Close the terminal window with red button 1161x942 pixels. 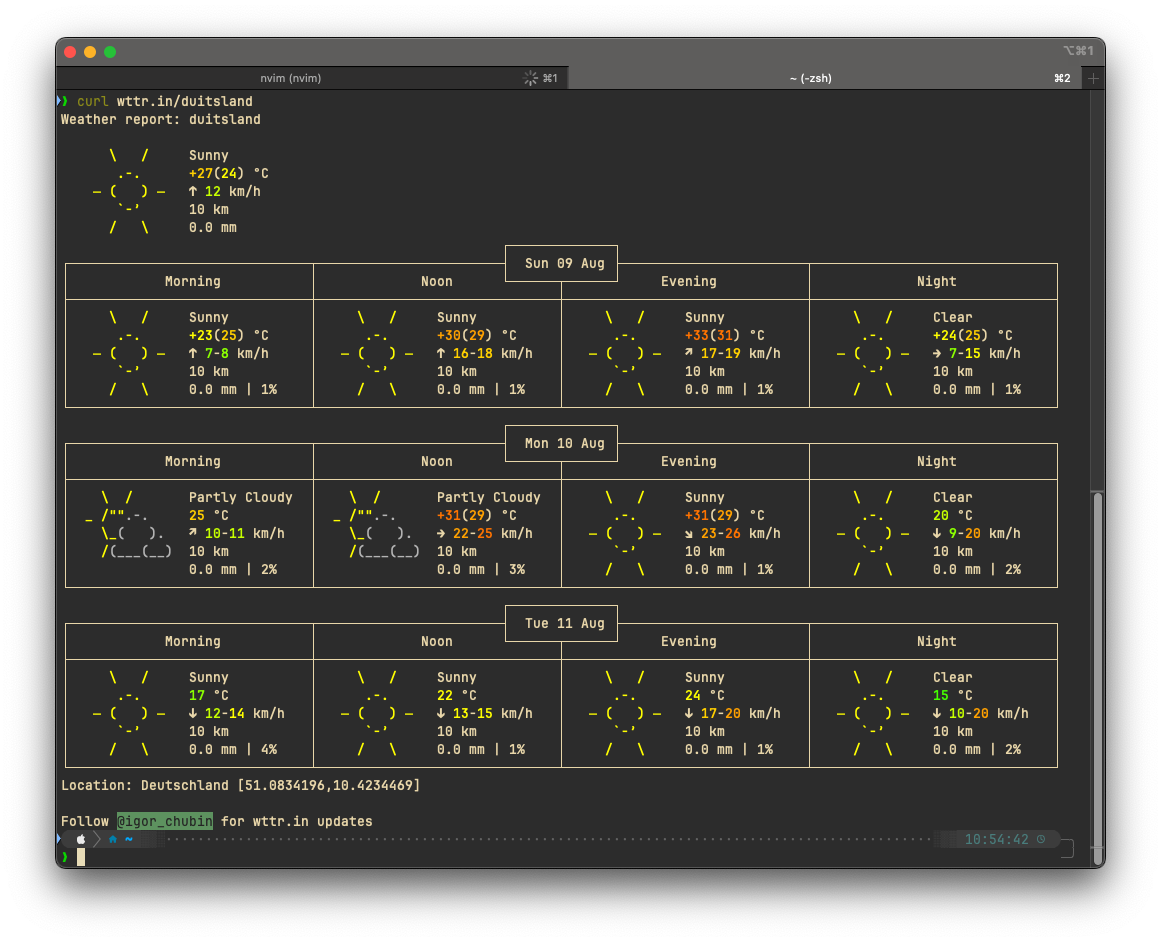coord(70,52)
